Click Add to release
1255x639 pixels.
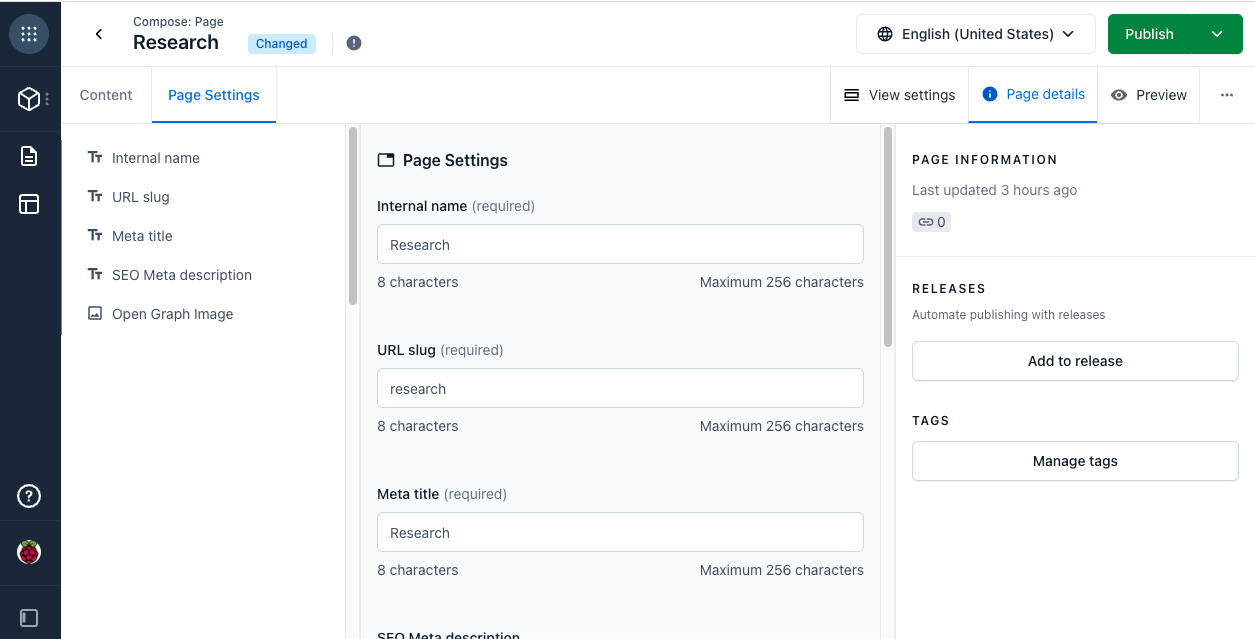coord(1074,361)
